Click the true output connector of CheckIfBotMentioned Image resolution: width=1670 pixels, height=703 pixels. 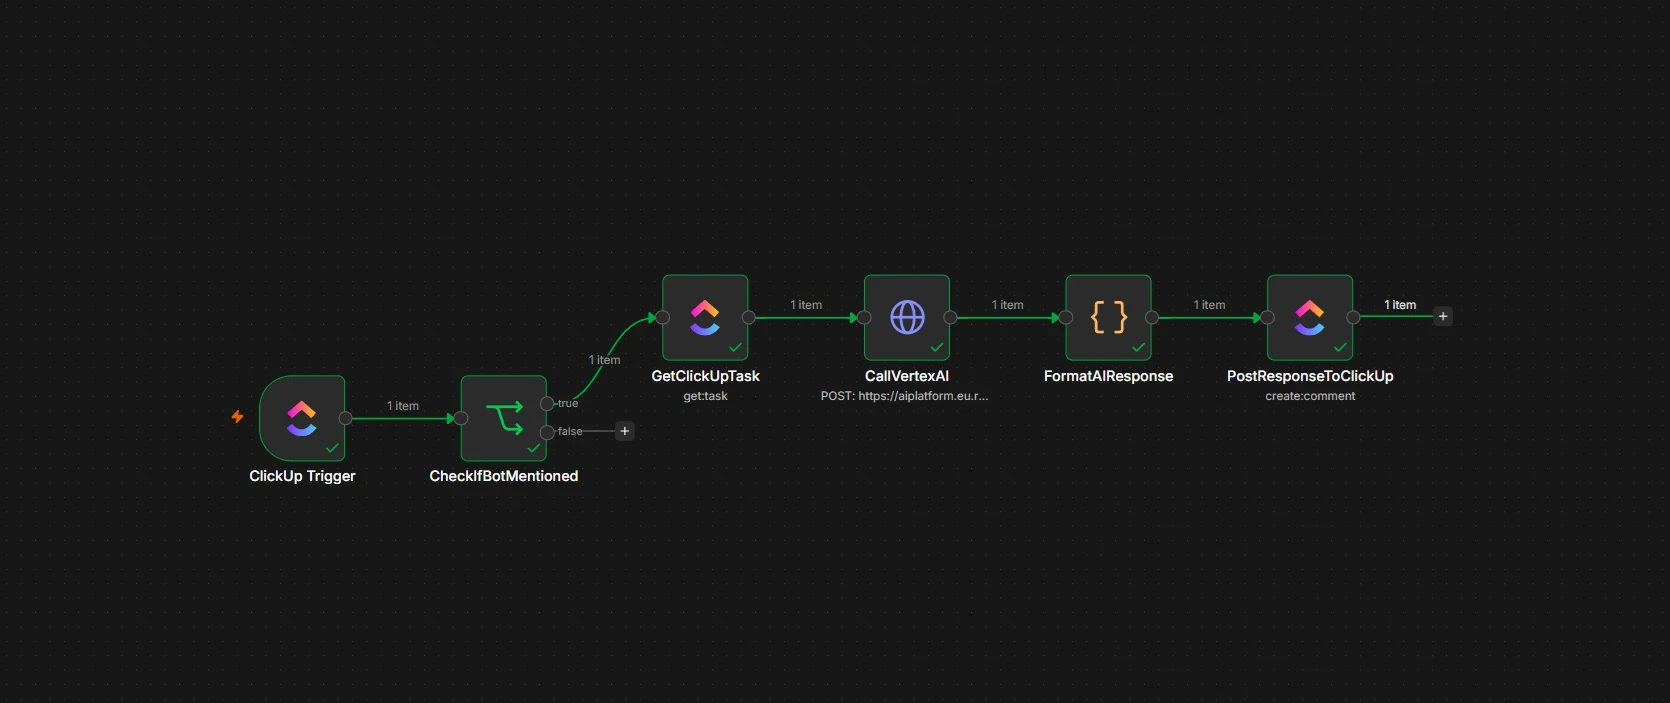tap(547, 404)
